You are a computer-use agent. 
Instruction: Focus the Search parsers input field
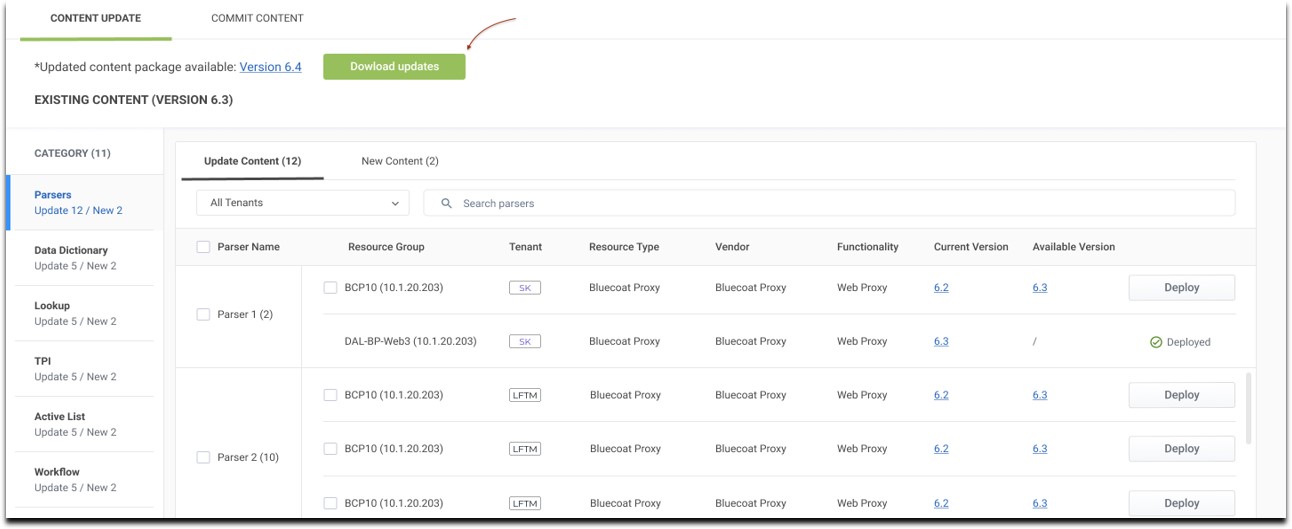coord(840,203)
